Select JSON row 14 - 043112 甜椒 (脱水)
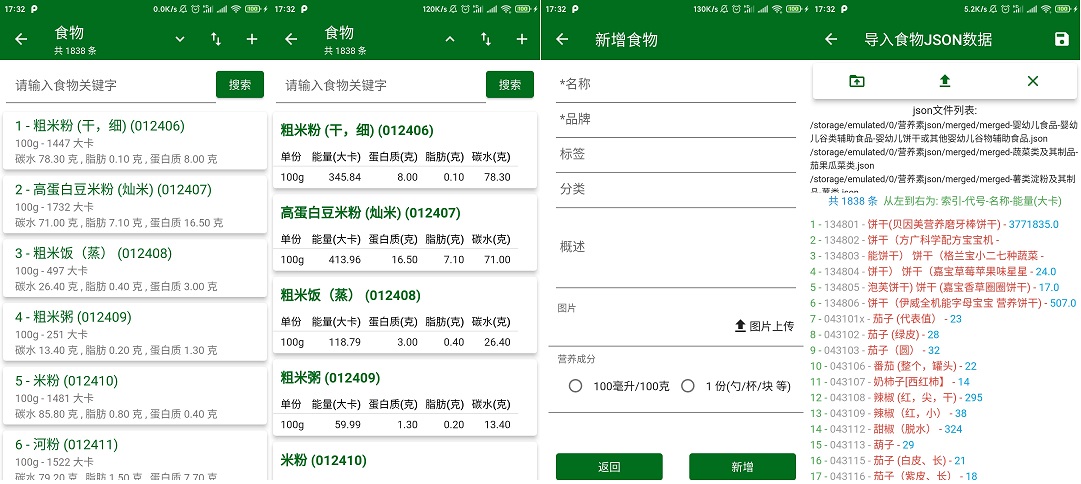The width and height of the screenshot is (1081, 484). click(885, 429)
